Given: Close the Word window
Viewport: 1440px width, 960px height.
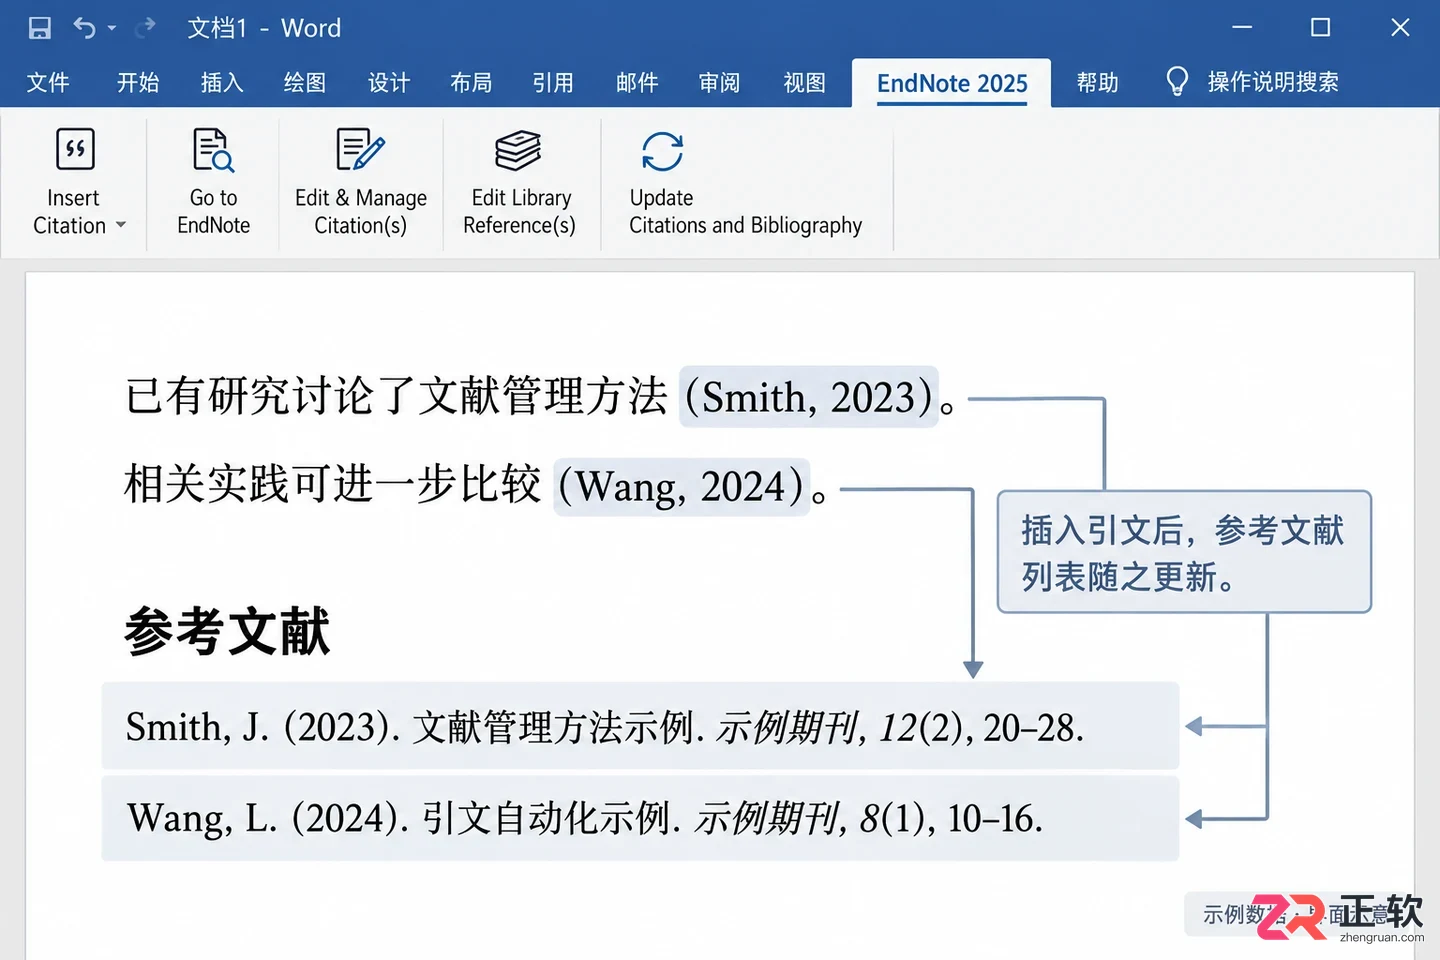Looking at the screenshot, I should (1400, 28).
